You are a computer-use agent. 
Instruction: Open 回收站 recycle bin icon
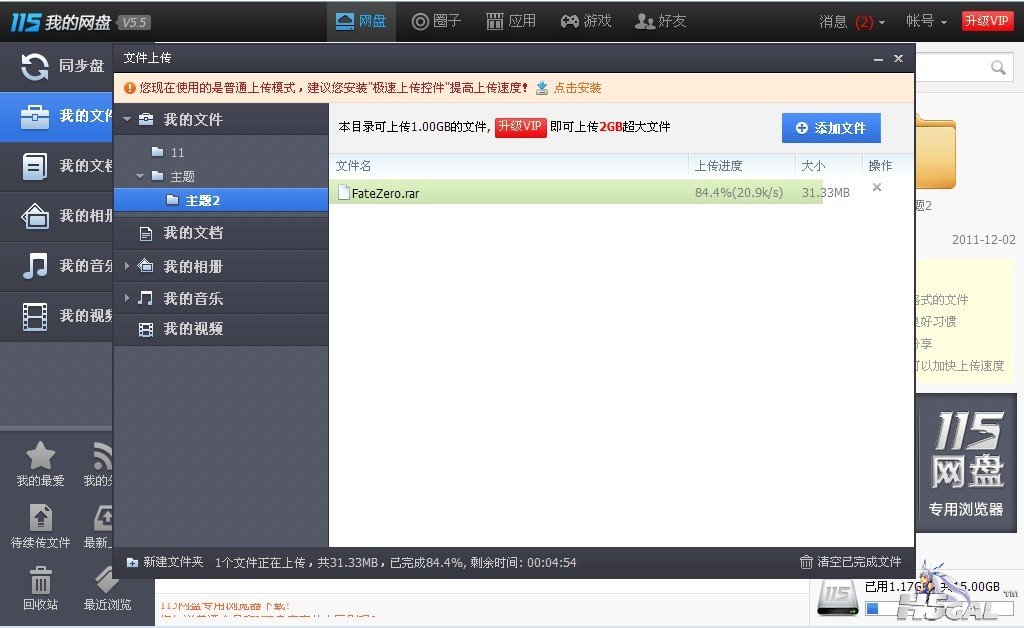(x=40, y=580)
